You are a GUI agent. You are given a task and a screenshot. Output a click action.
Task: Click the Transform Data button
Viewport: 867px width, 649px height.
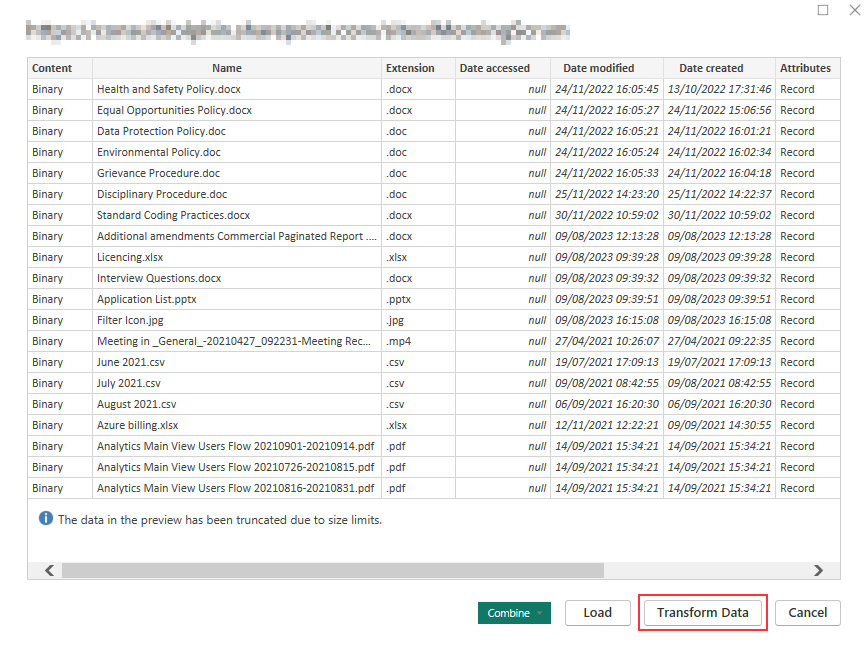(702, 613)
